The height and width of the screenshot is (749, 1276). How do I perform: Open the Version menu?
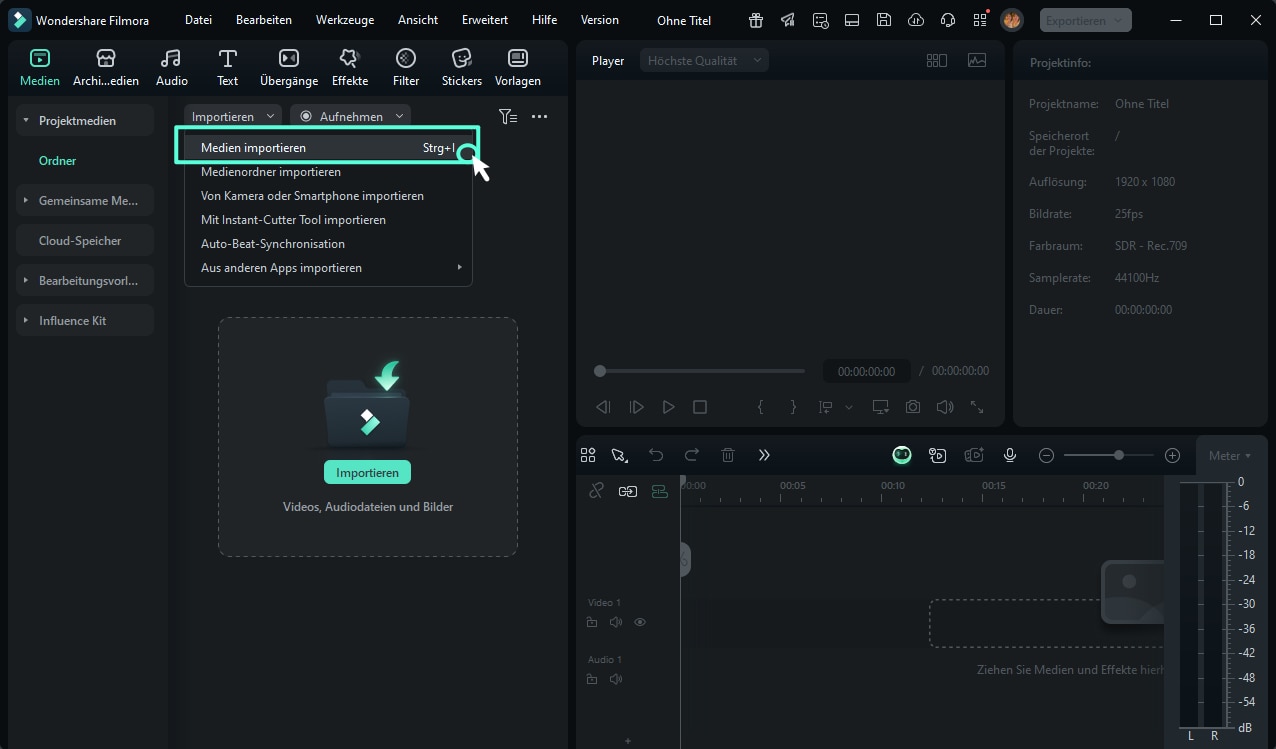pyautogui.click(x=600, y=20)
